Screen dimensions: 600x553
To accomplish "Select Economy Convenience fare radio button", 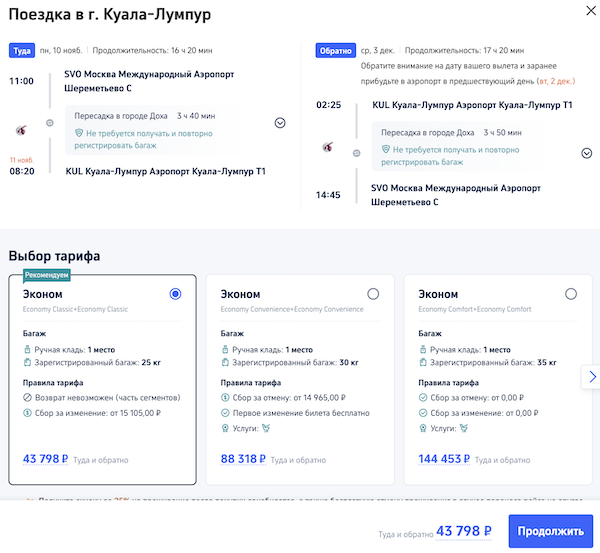I will click(373, 294).
